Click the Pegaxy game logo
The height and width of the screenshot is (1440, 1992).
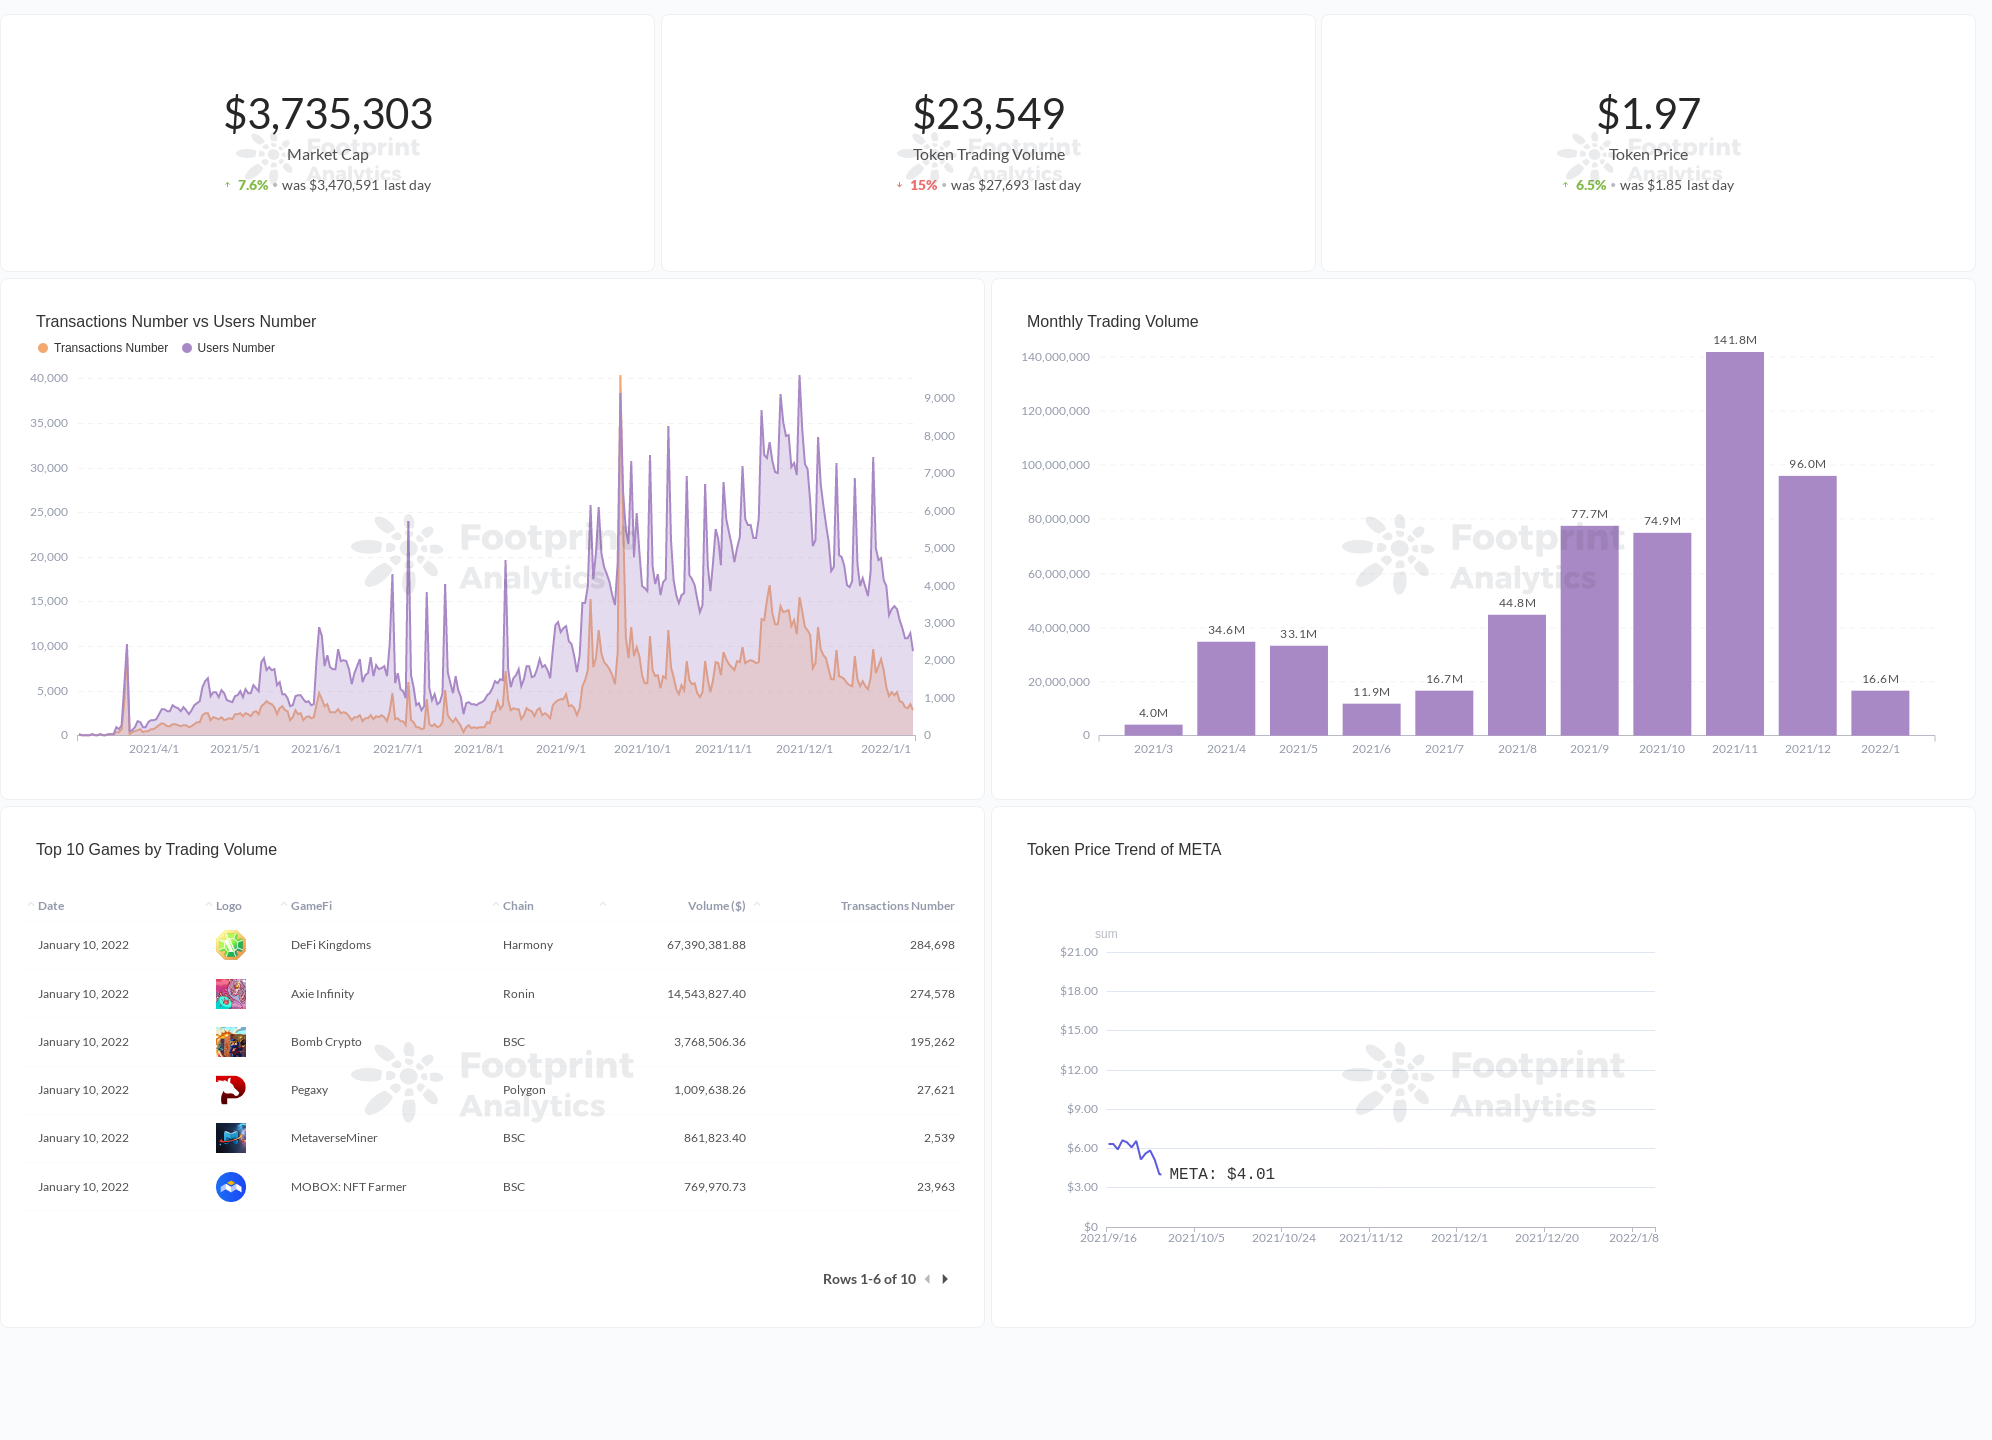(230, 1089)
